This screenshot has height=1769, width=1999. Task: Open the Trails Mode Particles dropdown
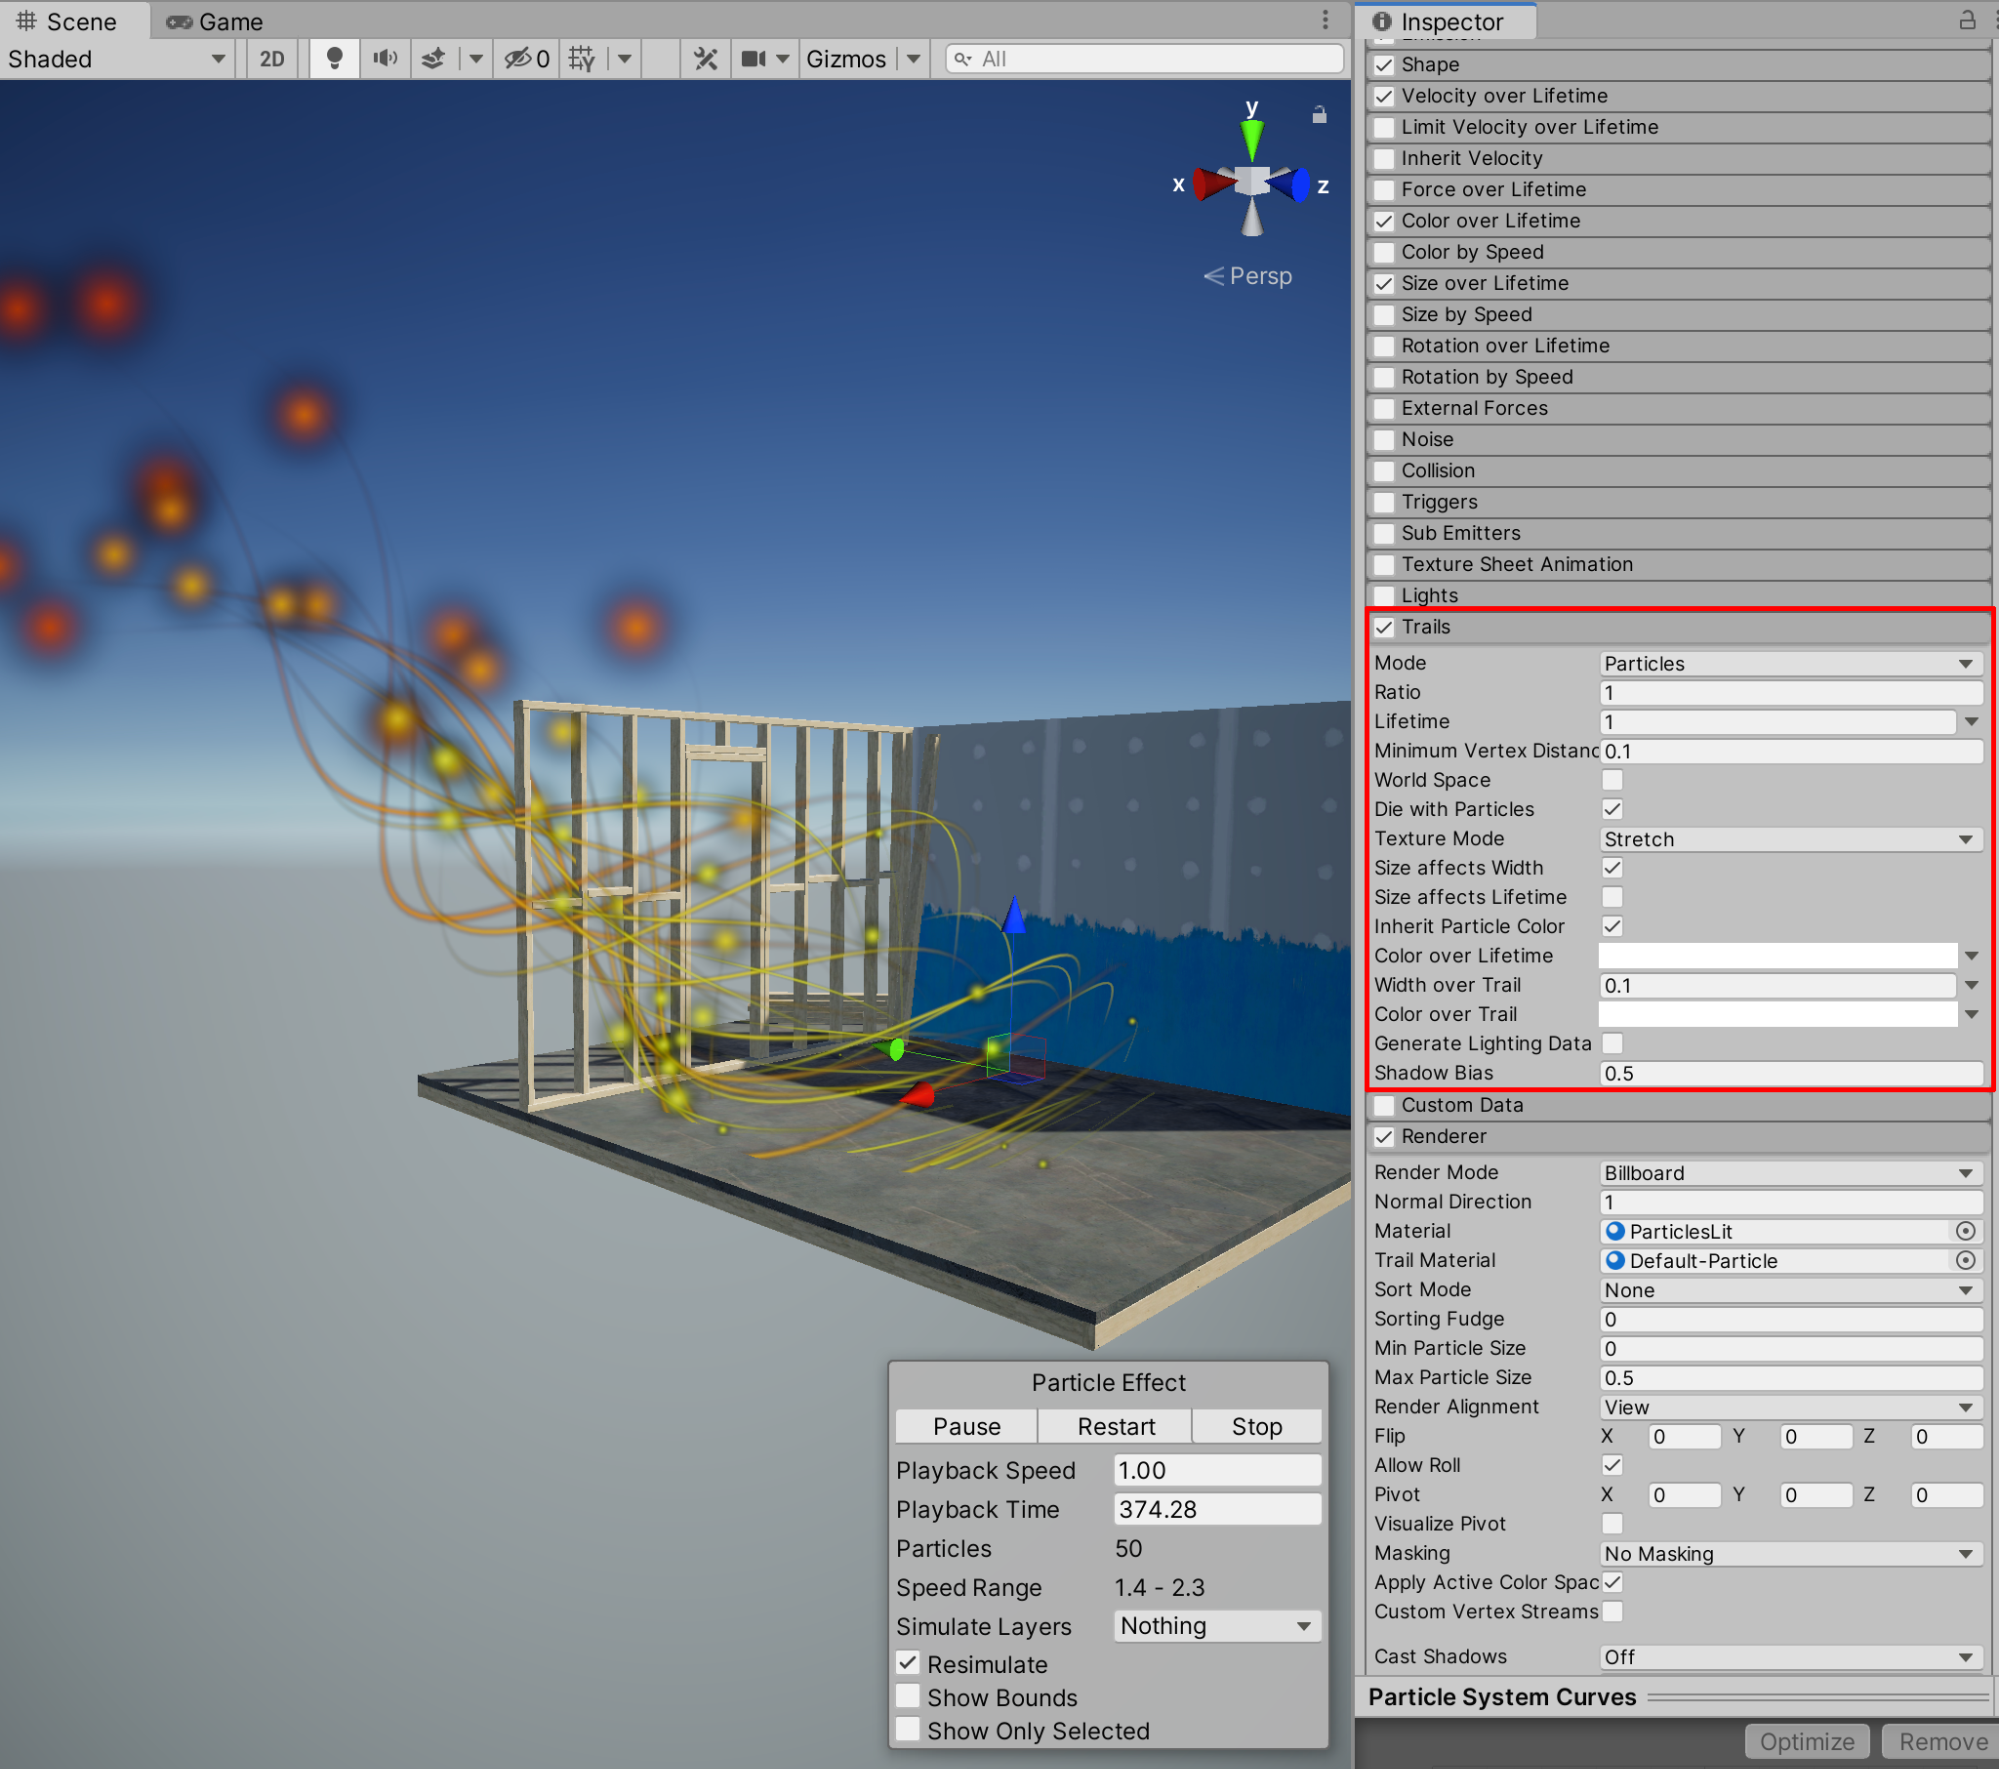[1789, 664]
